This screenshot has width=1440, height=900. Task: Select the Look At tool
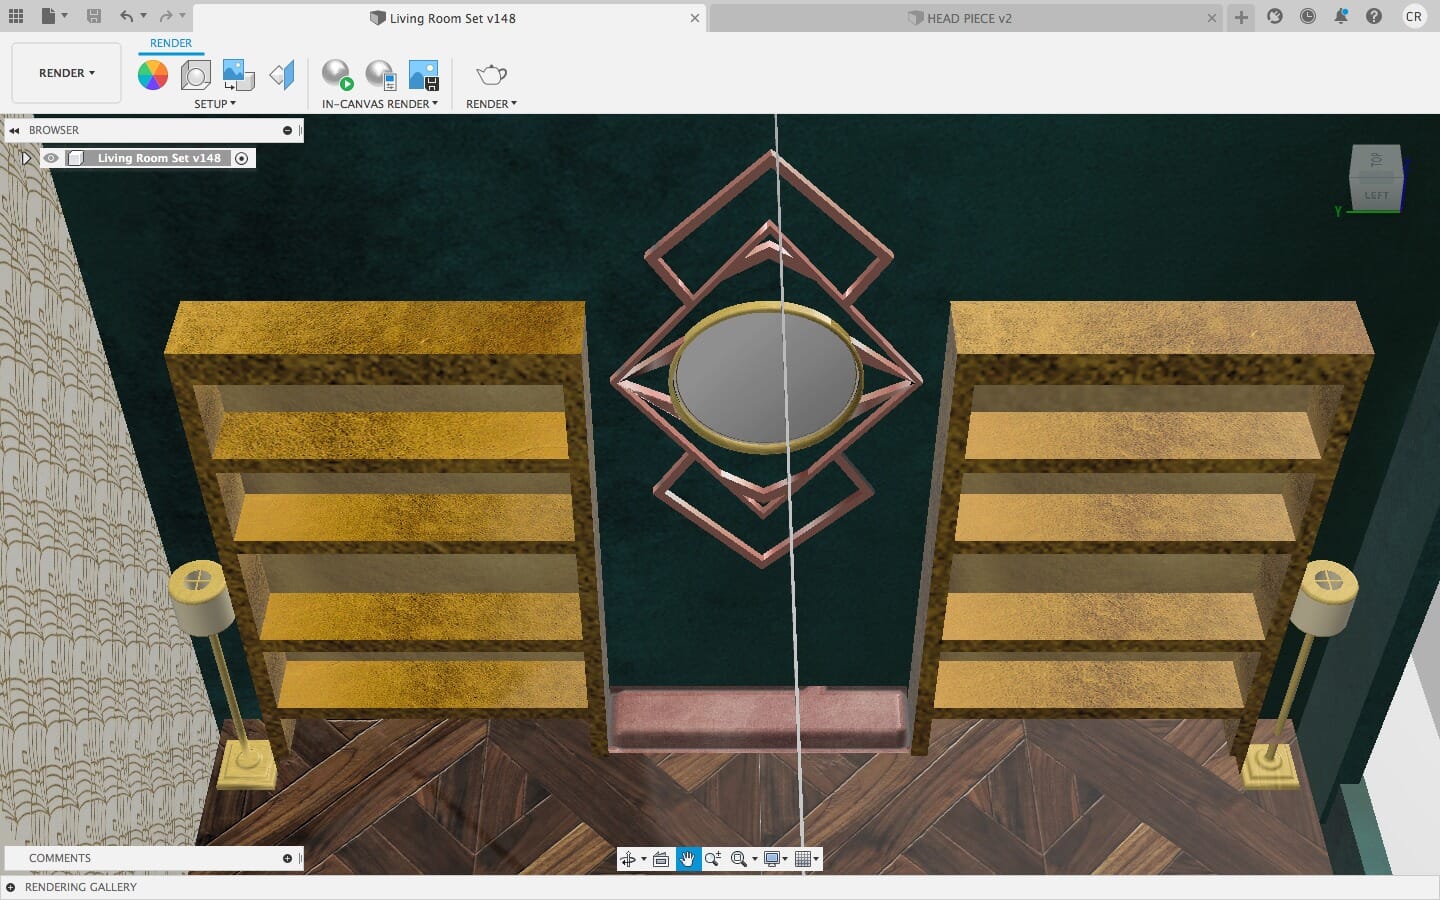[x=661, y=859]
